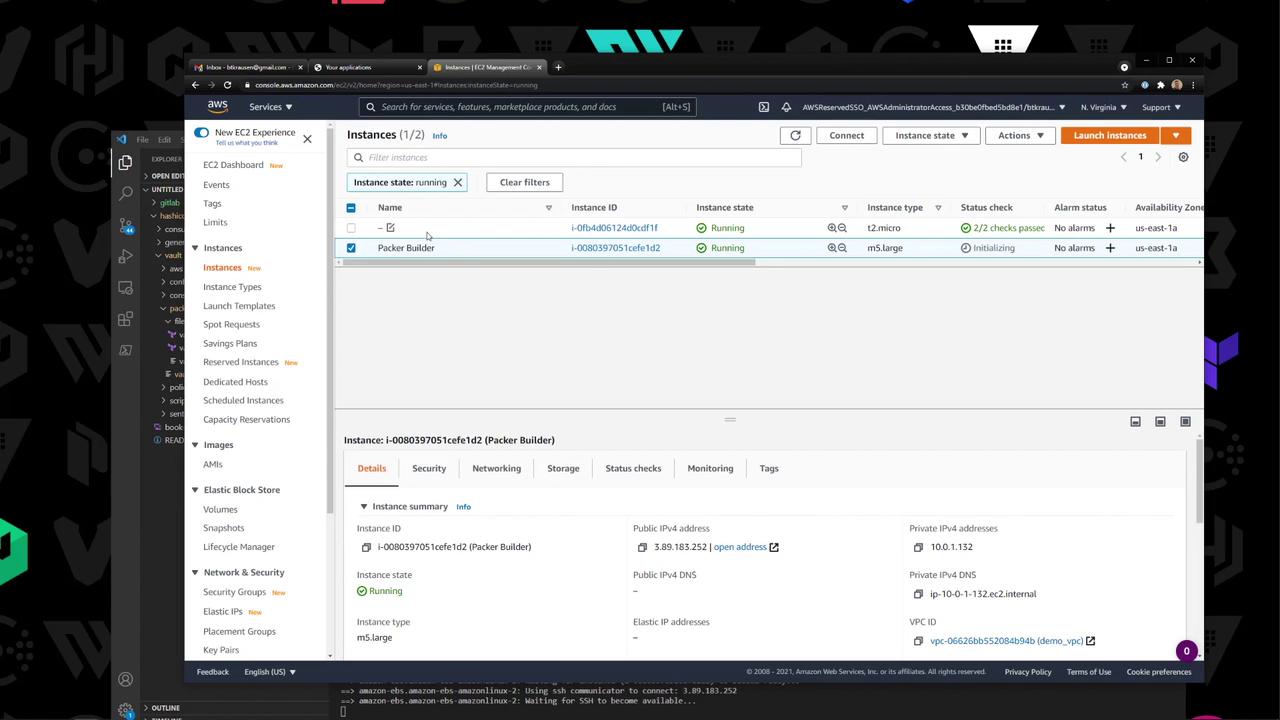Image resolution: width=1280 pixels, height=720 pixels.
Task: Open table preferences gear icon
Action: click(x=1183, y=157)
